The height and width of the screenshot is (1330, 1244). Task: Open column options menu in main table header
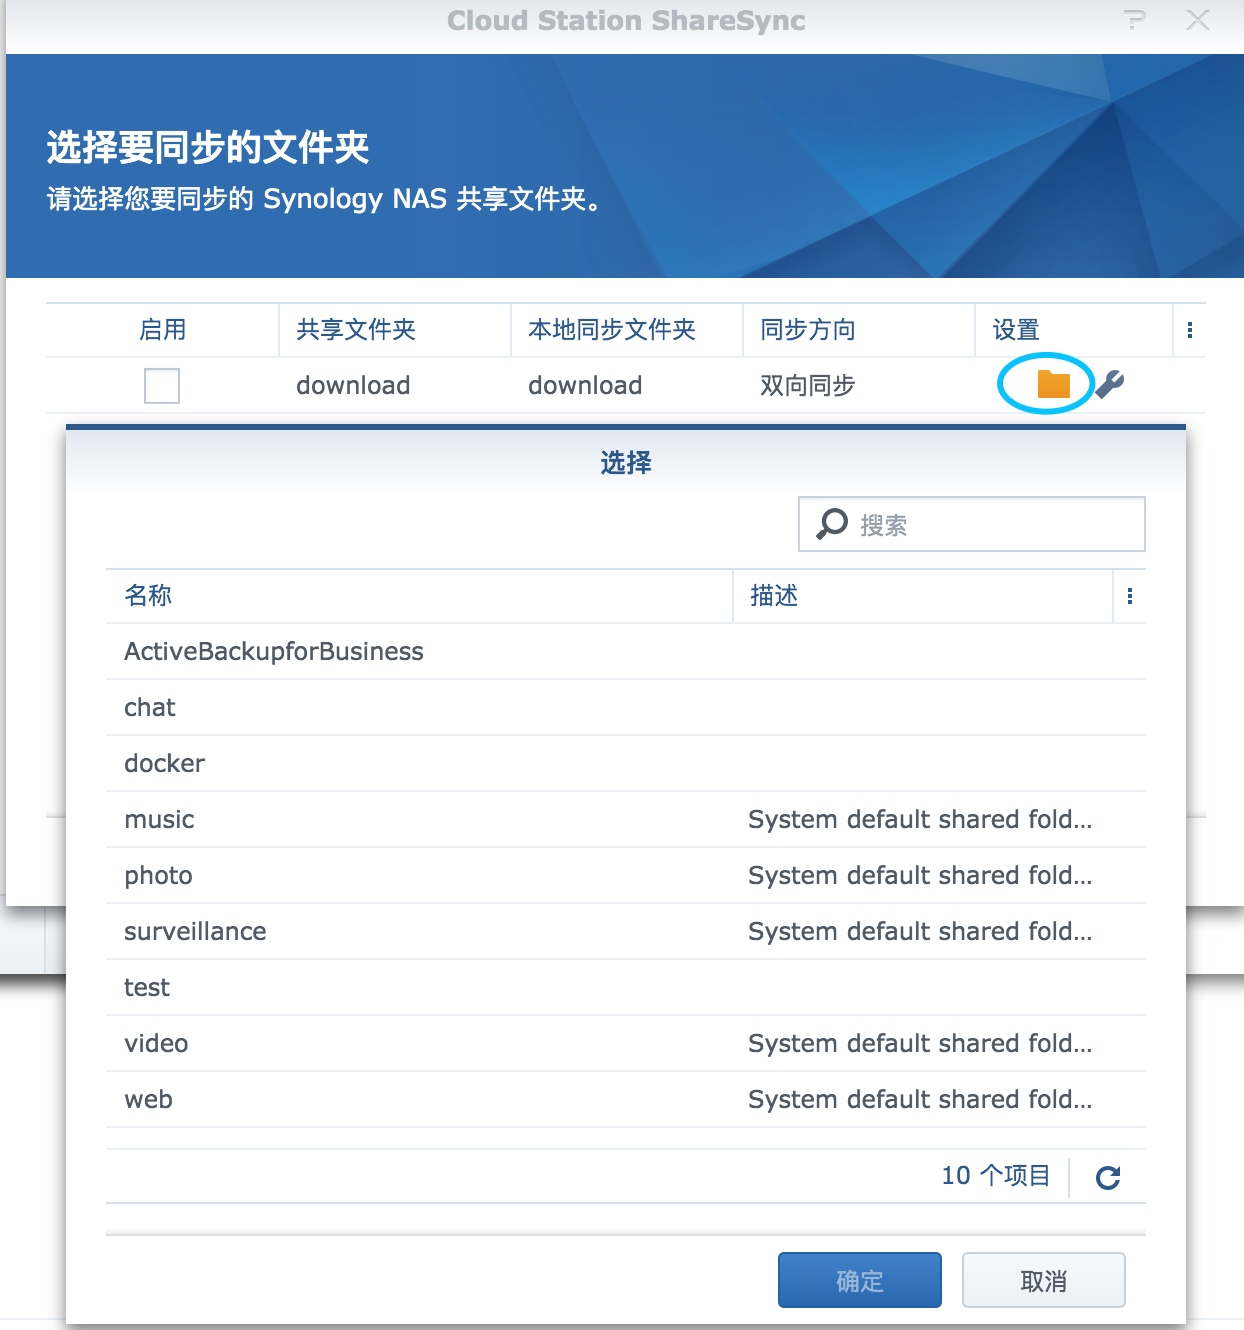[1189, 330]
